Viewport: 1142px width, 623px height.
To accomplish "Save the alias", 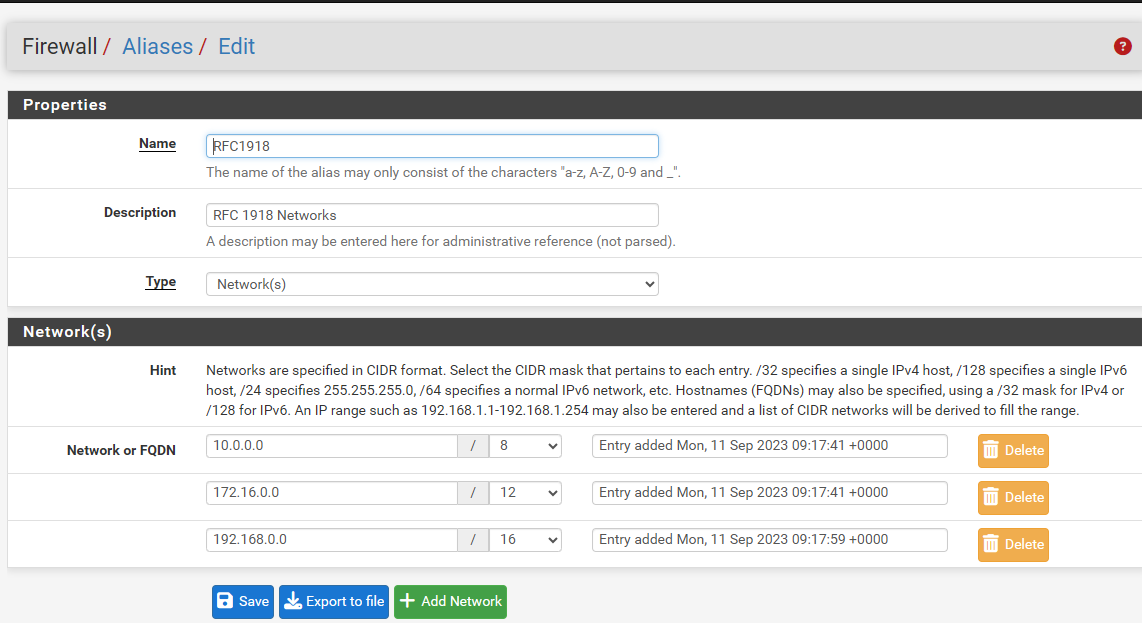I will 243,602.
